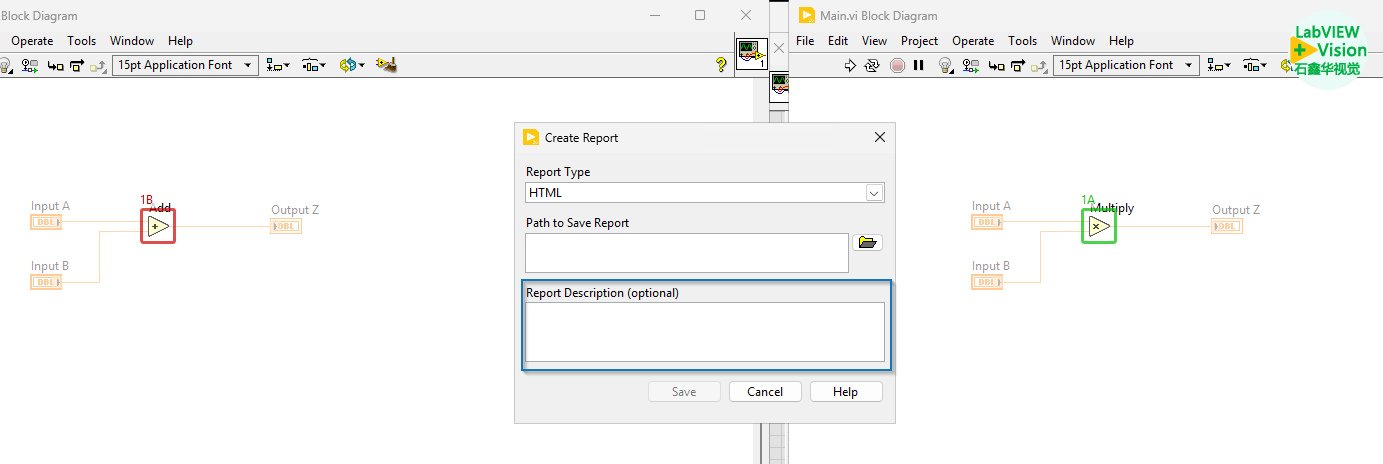This screenshot has width=1383, height=464.
Task: Open the Tools menu in left window
Action: pyautogui.click(x=82, y=41)
